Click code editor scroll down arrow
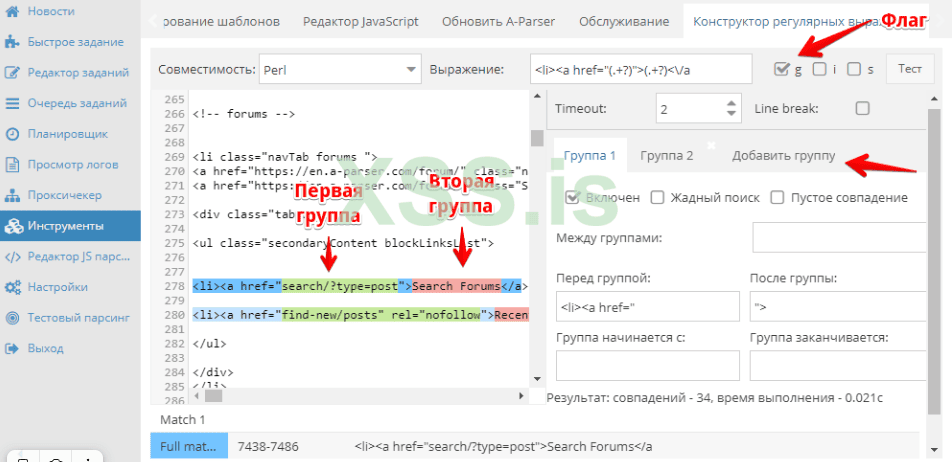Screen dimensions: 952x462 (x=537, y=379)
